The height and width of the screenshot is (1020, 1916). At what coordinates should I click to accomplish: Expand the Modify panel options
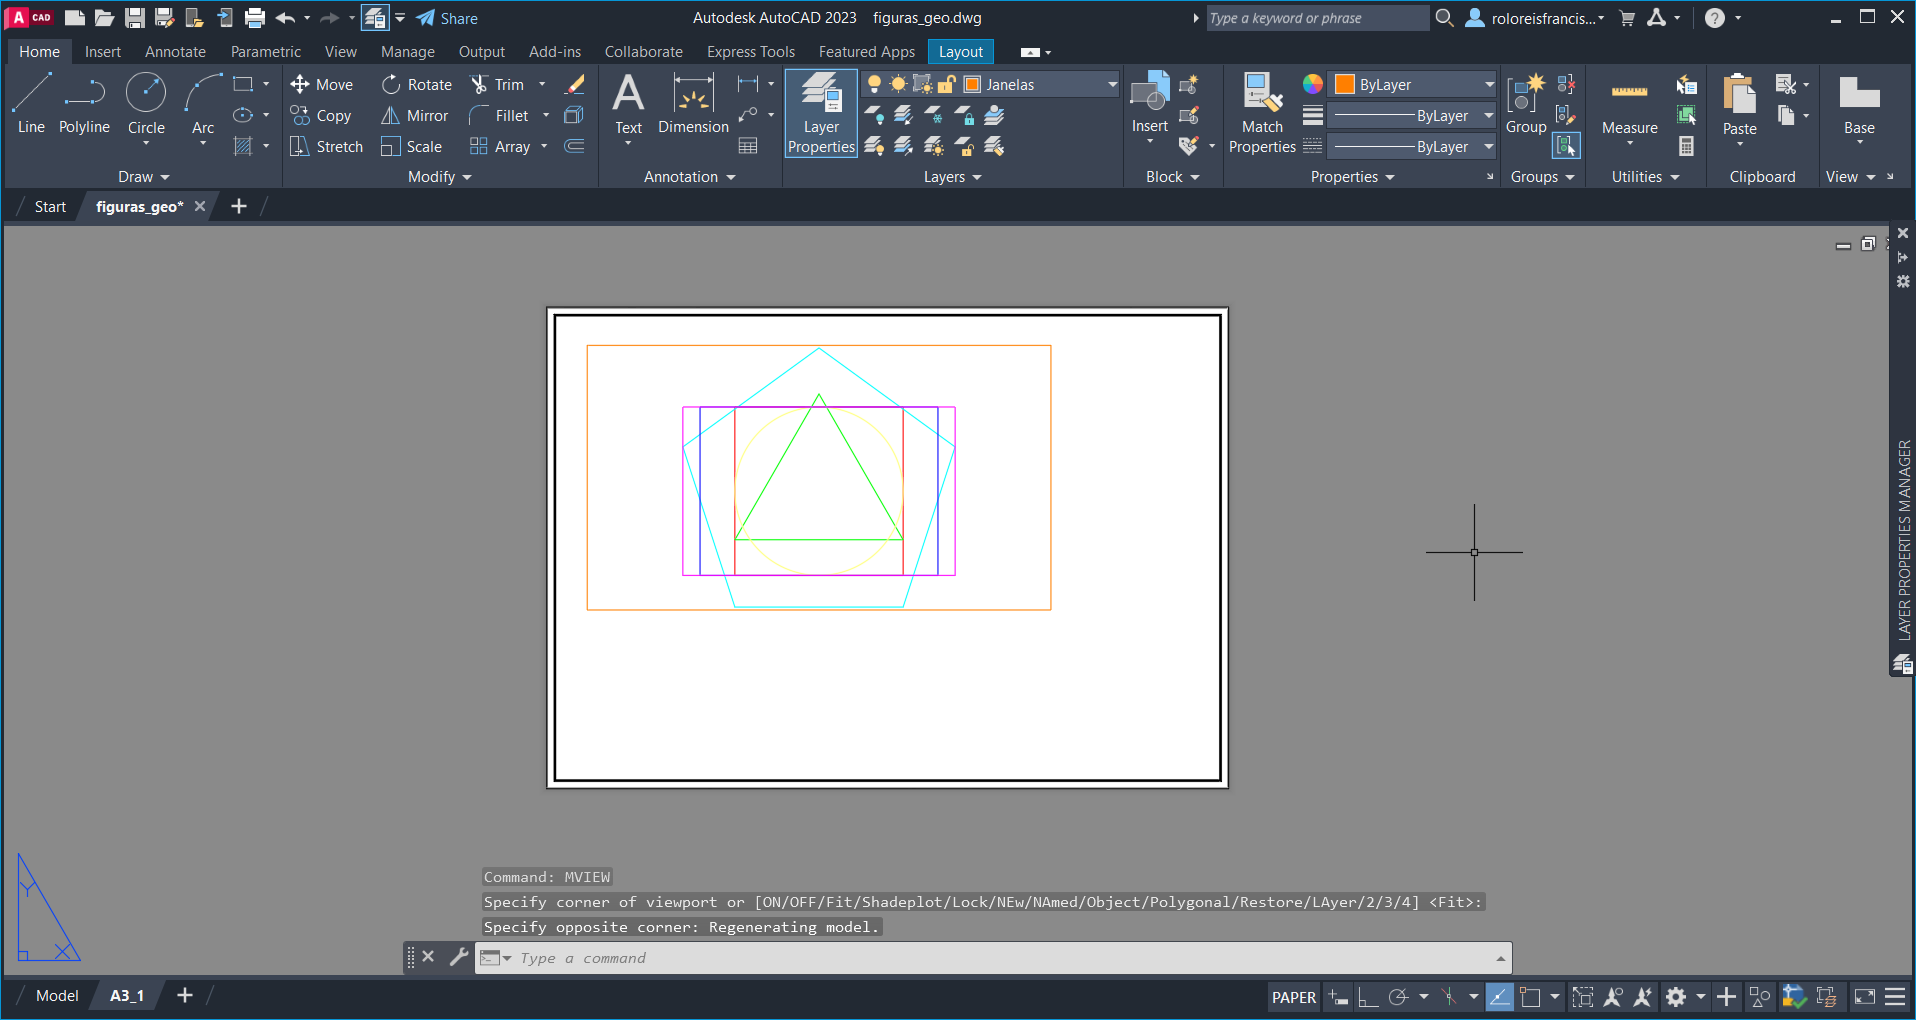click(440, 177)
